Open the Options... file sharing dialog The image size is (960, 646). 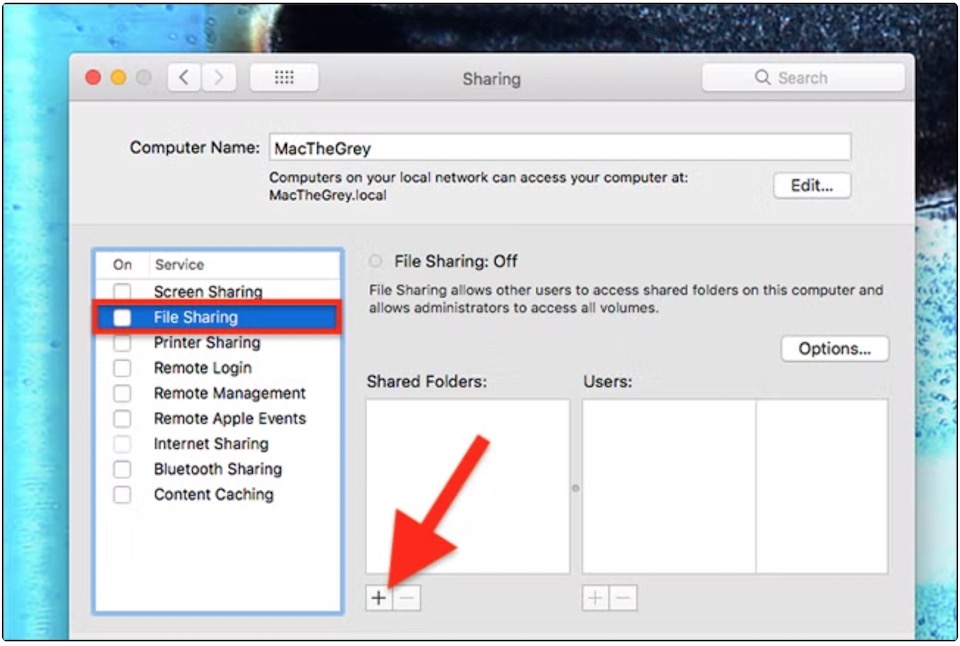tap(834, 348)
